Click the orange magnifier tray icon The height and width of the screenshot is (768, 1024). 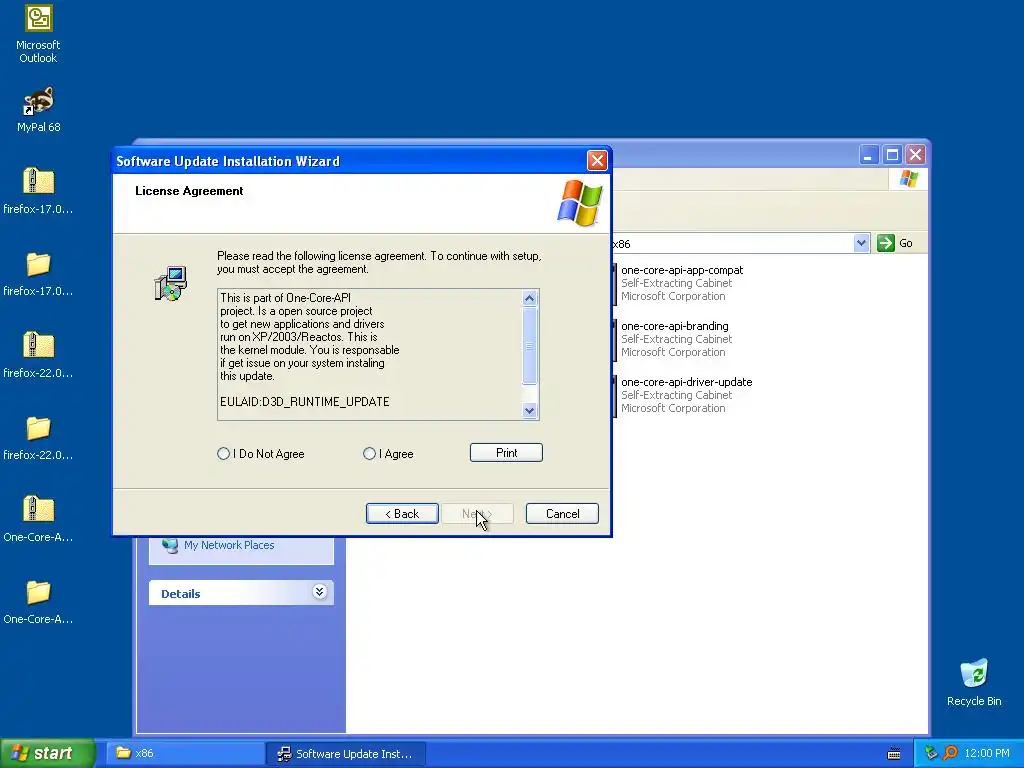tap(950, 753)
